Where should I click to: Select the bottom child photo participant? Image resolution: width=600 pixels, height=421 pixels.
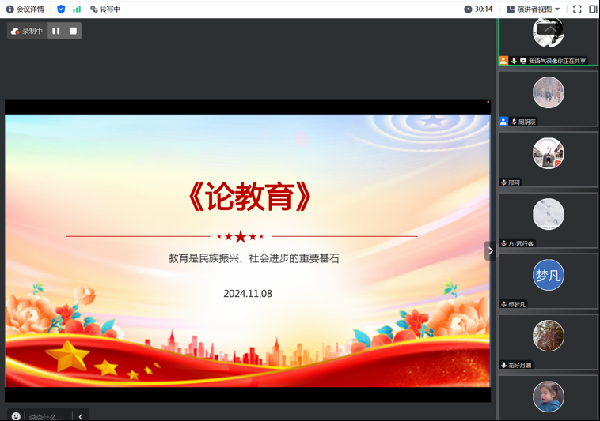click(x=548, y=396)
